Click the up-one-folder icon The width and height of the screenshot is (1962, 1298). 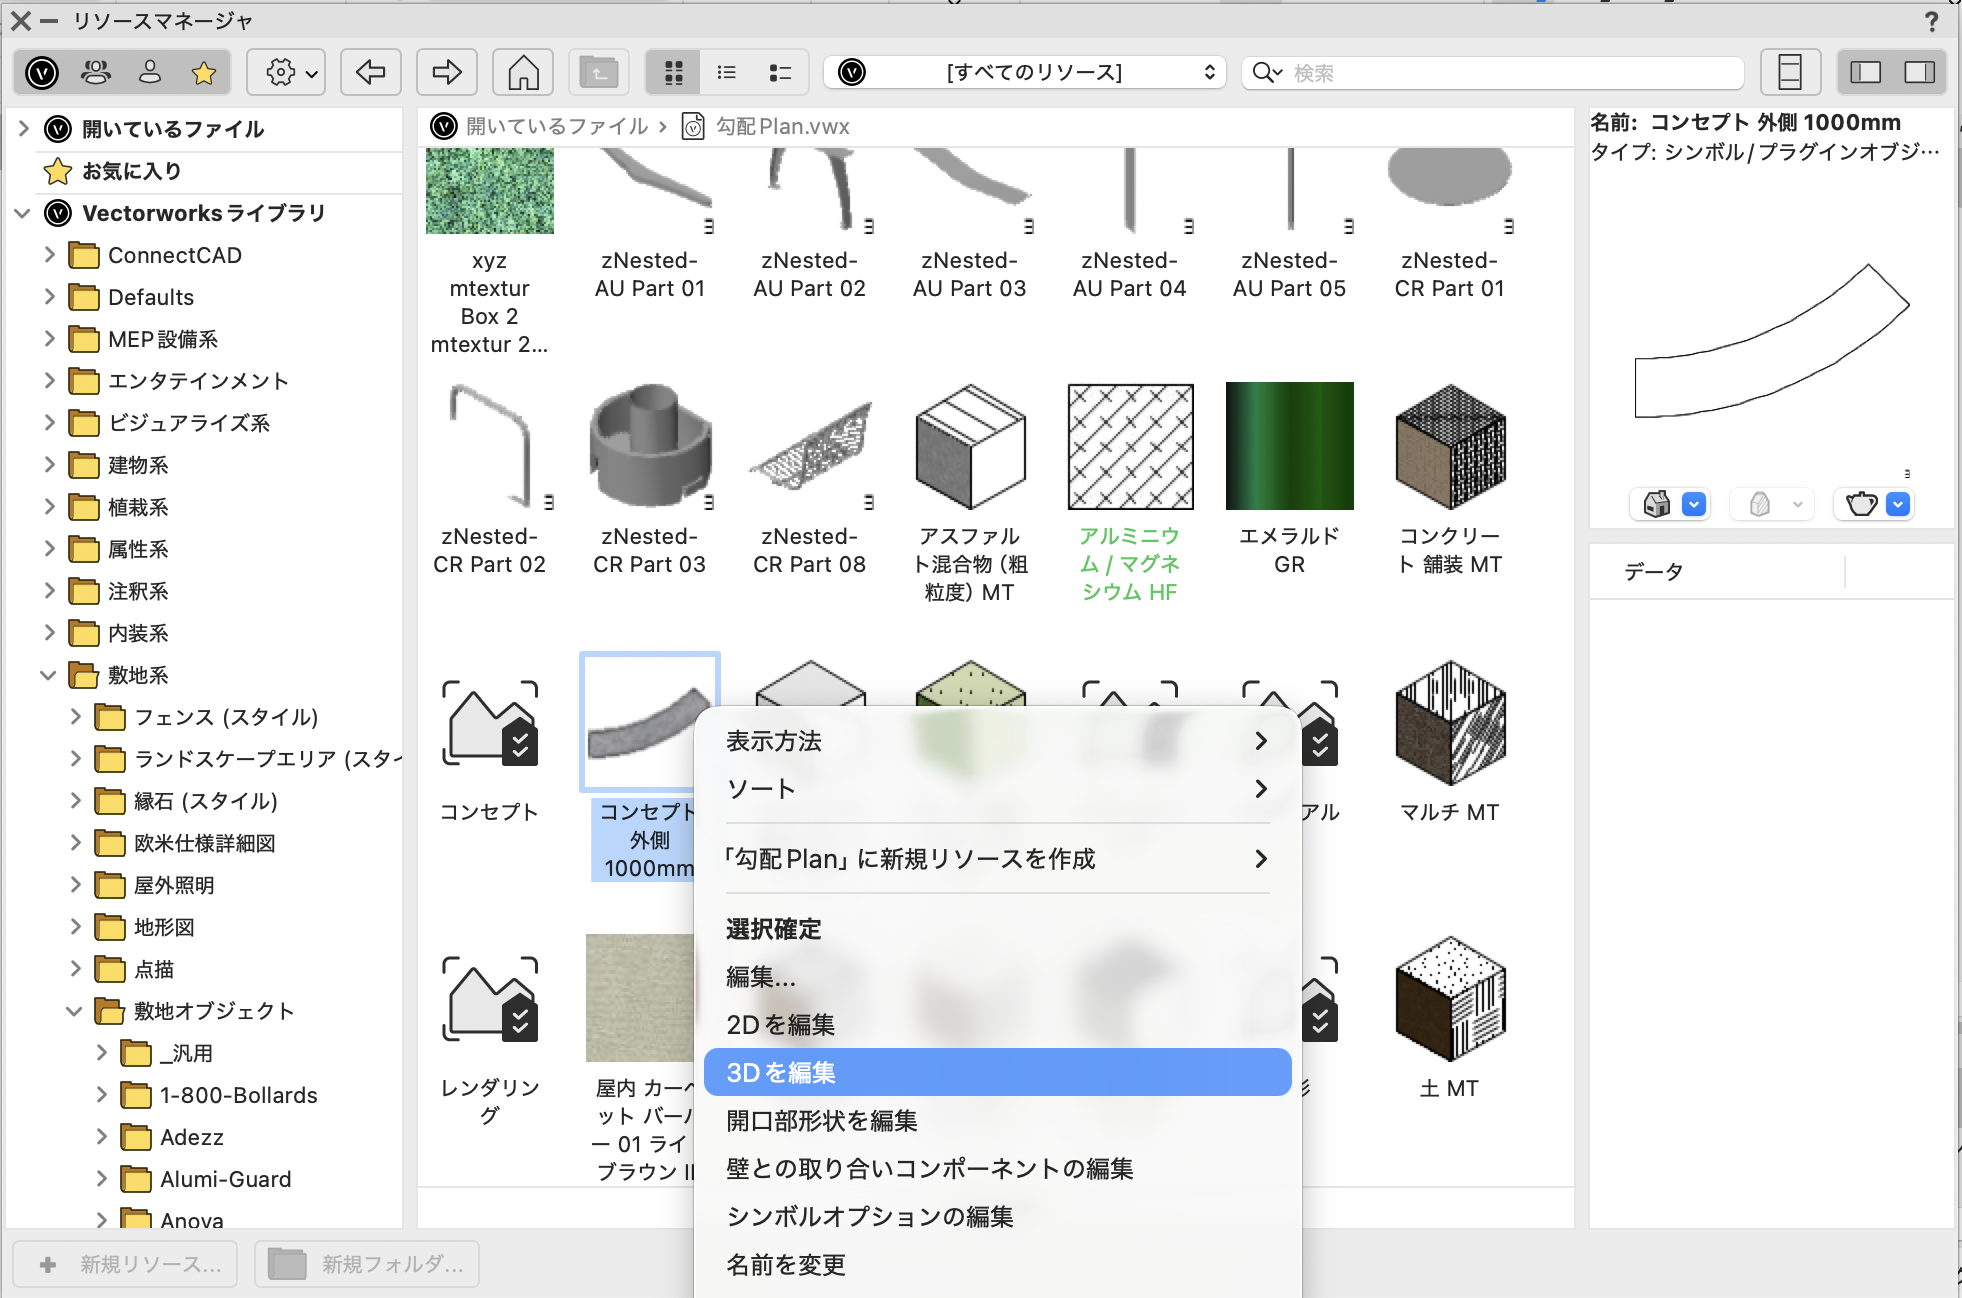tap(599, 72)
